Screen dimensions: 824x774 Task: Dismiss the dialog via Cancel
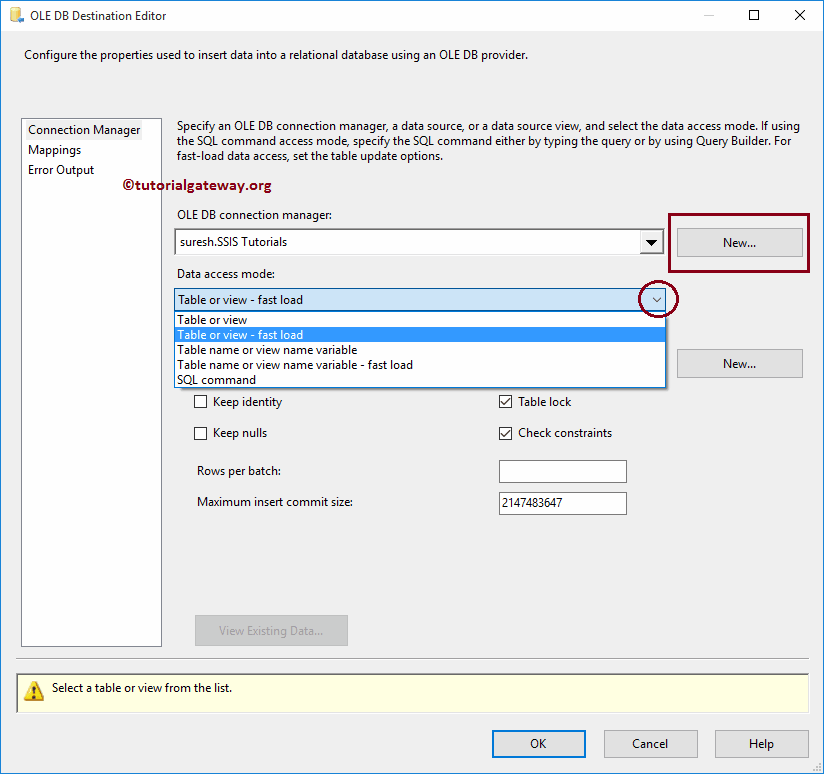pos(650,743)
